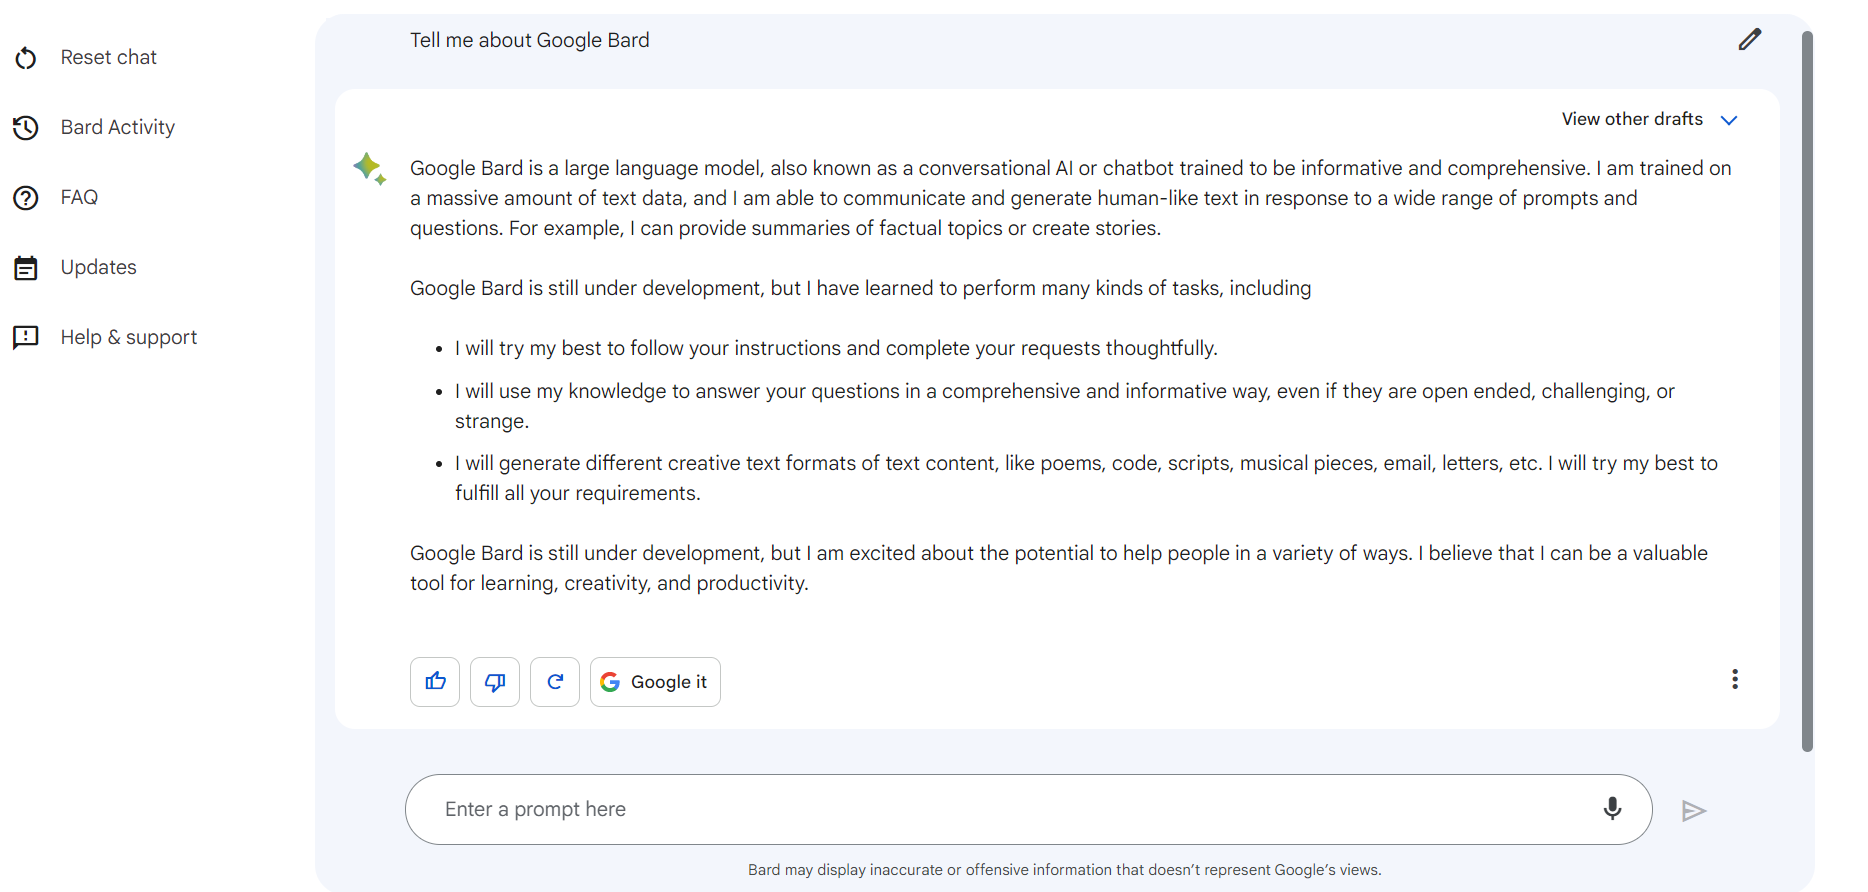Click the bullet about answering questions comprehensively

point(1065,406)
